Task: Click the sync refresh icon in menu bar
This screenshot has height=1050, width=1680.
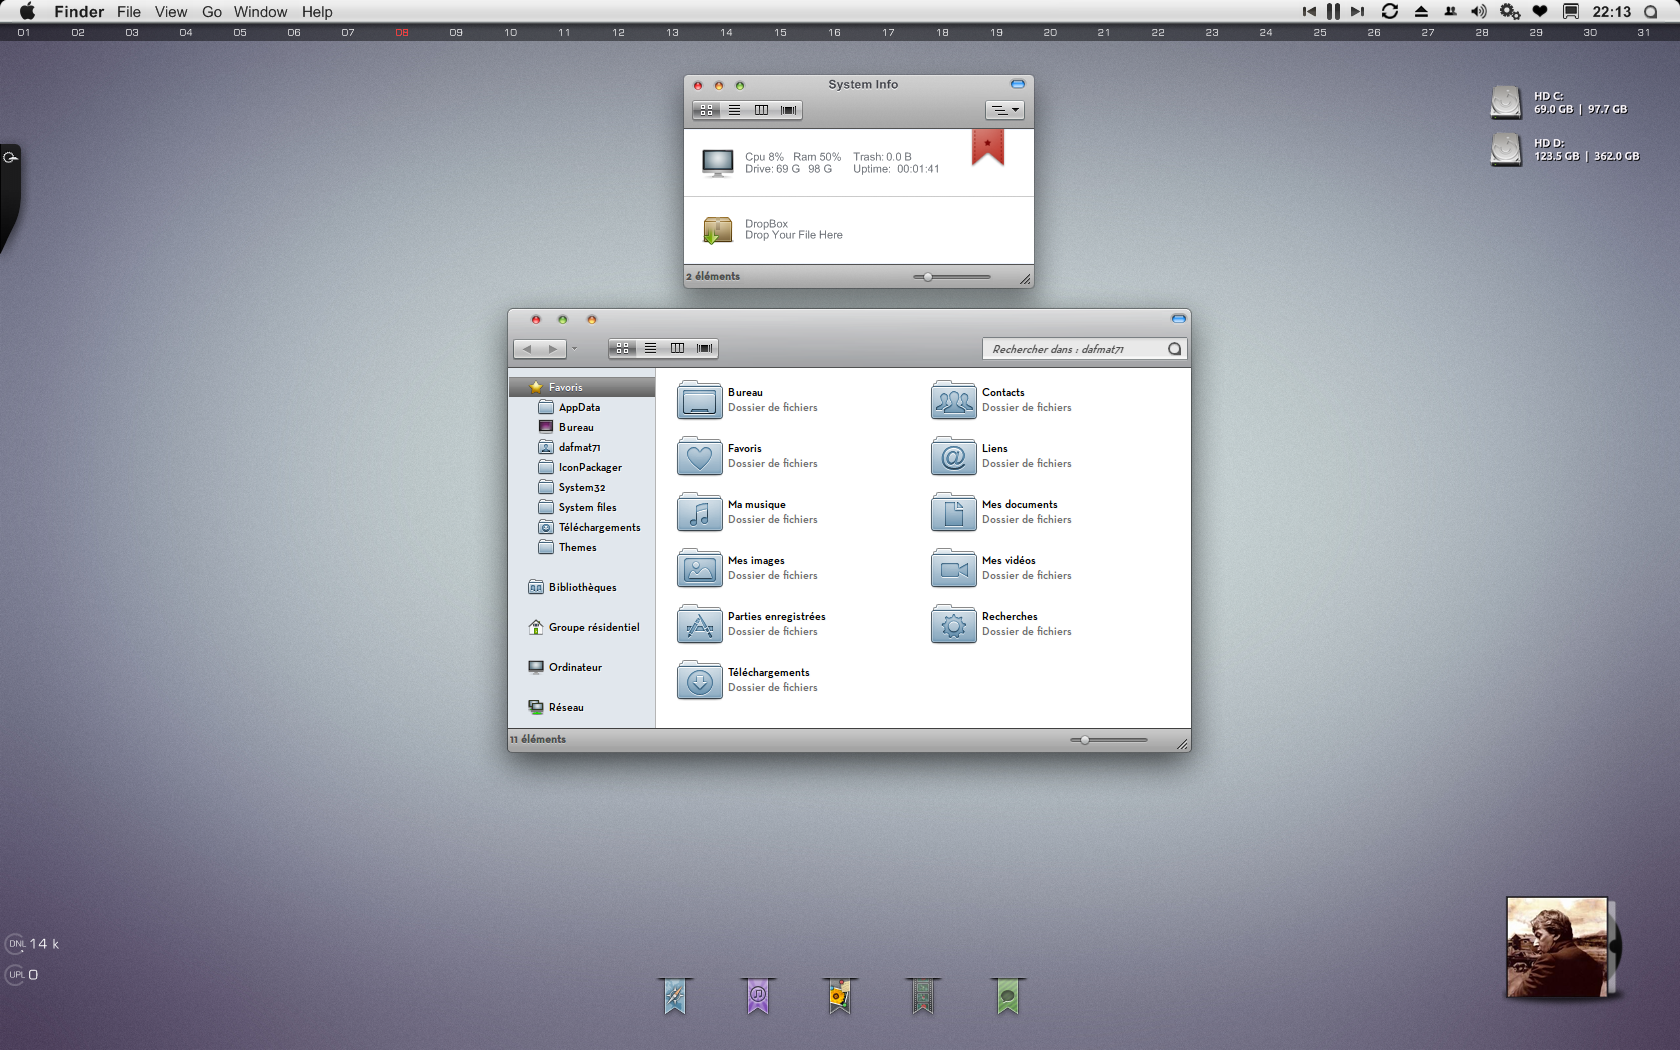Action: [1390, 11]
